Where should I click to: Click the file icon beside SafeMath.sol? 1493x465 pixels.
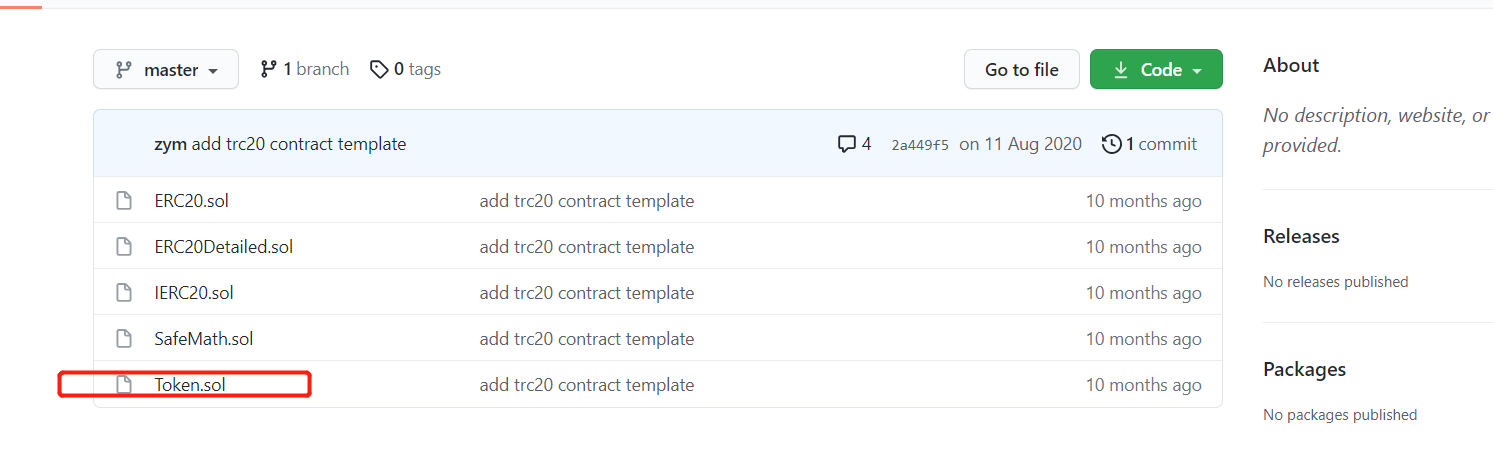coord(124,338)
